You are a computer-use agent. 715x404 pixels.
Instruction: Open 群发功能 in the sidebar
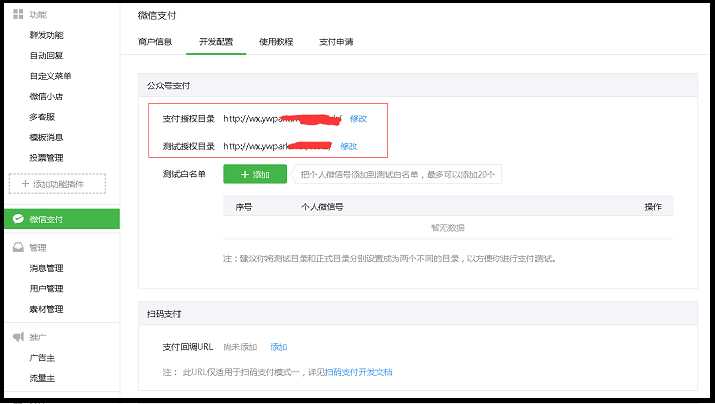coord(47,35)
